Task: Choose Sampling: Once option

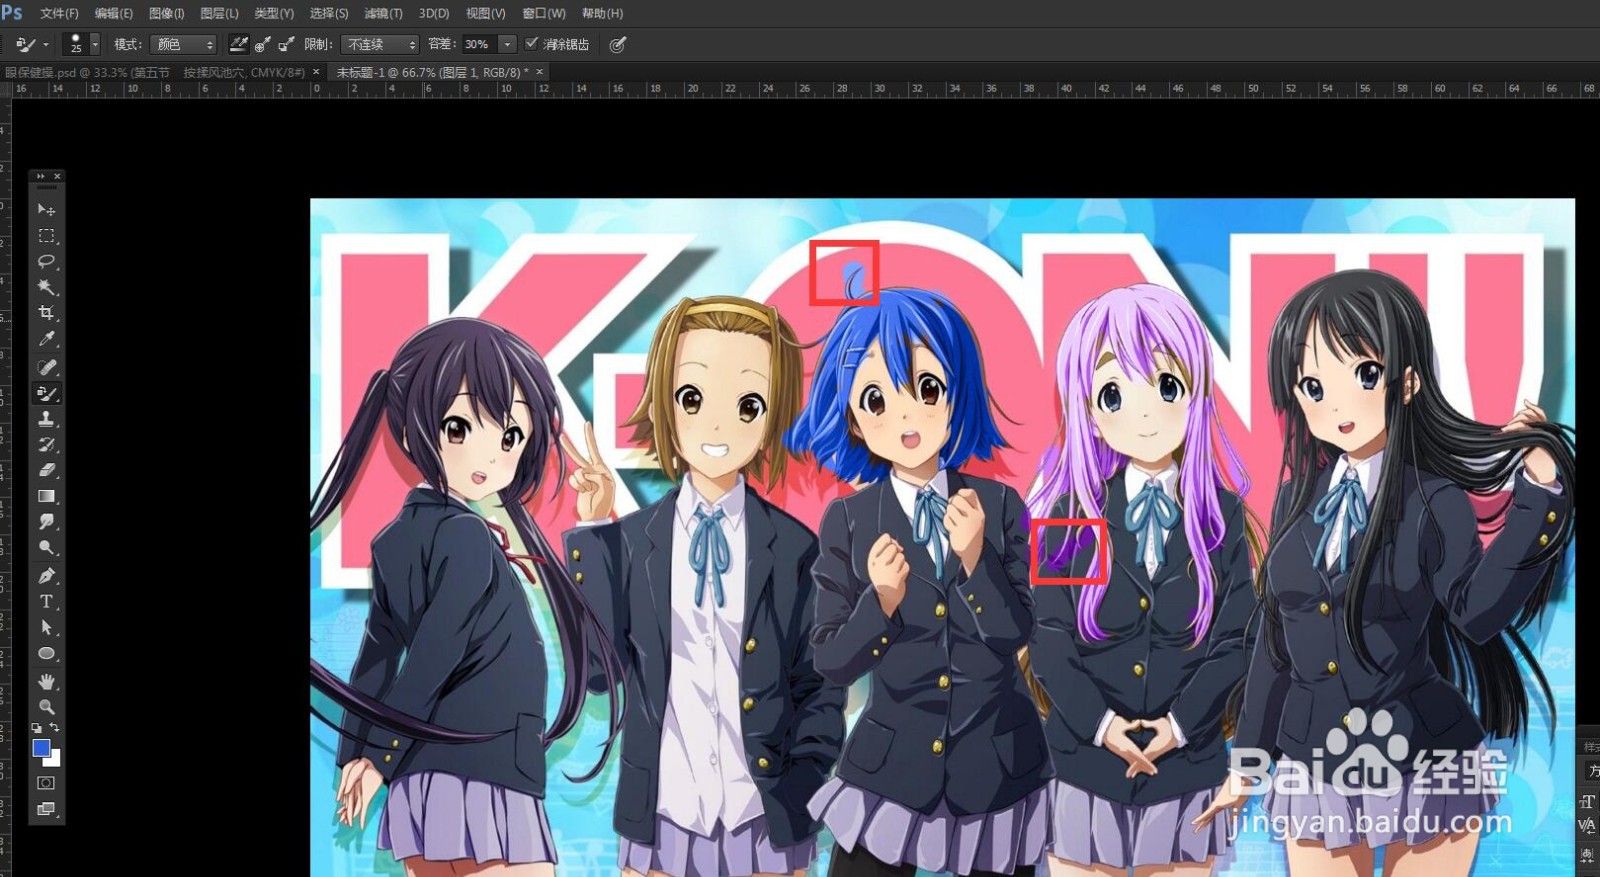Action: click(x=262, y=44)
